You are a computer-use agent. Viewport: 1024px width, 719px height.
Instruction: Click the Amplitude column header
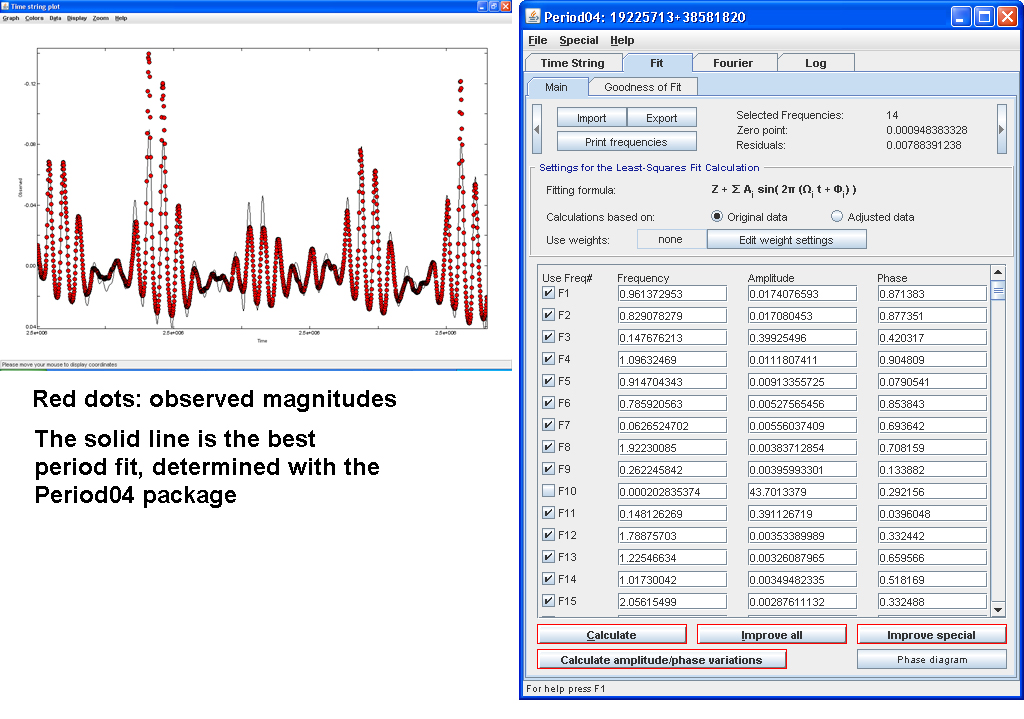[x=771, y=278]
